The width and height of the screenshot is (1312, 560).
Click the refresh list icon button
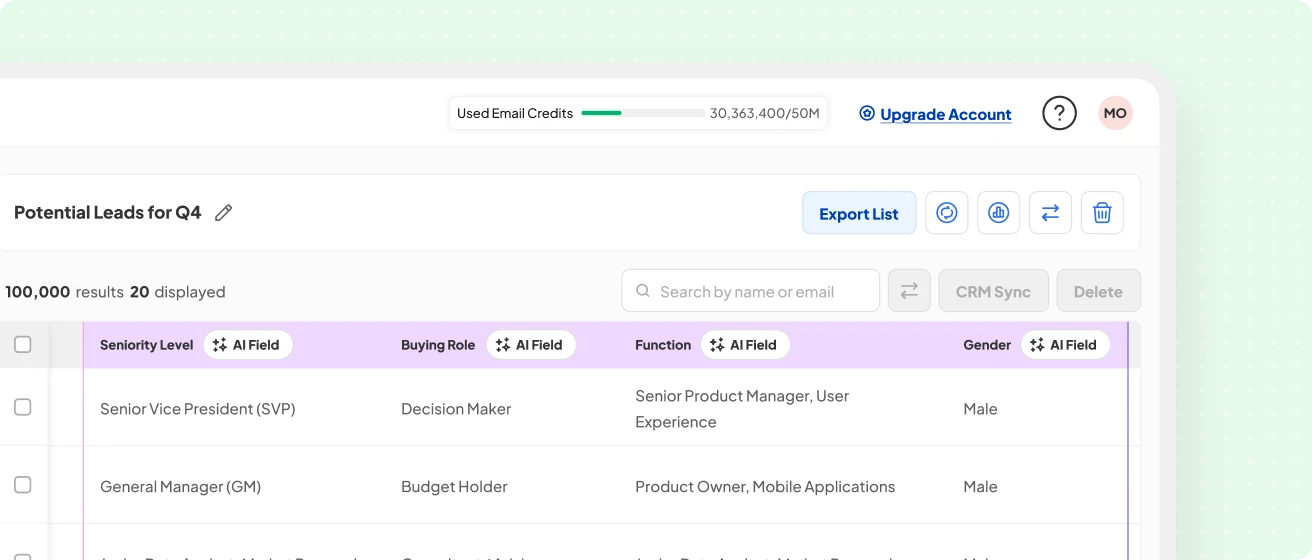coord(946,213)
